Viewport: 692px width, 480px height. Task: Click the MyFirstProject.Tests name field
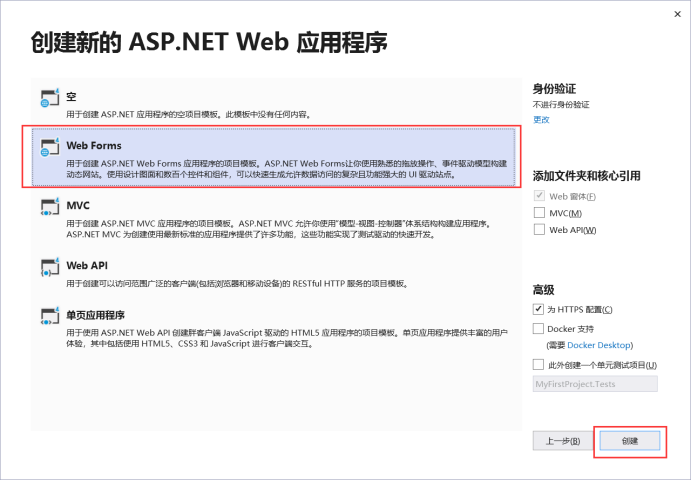[x=595, y=384]
